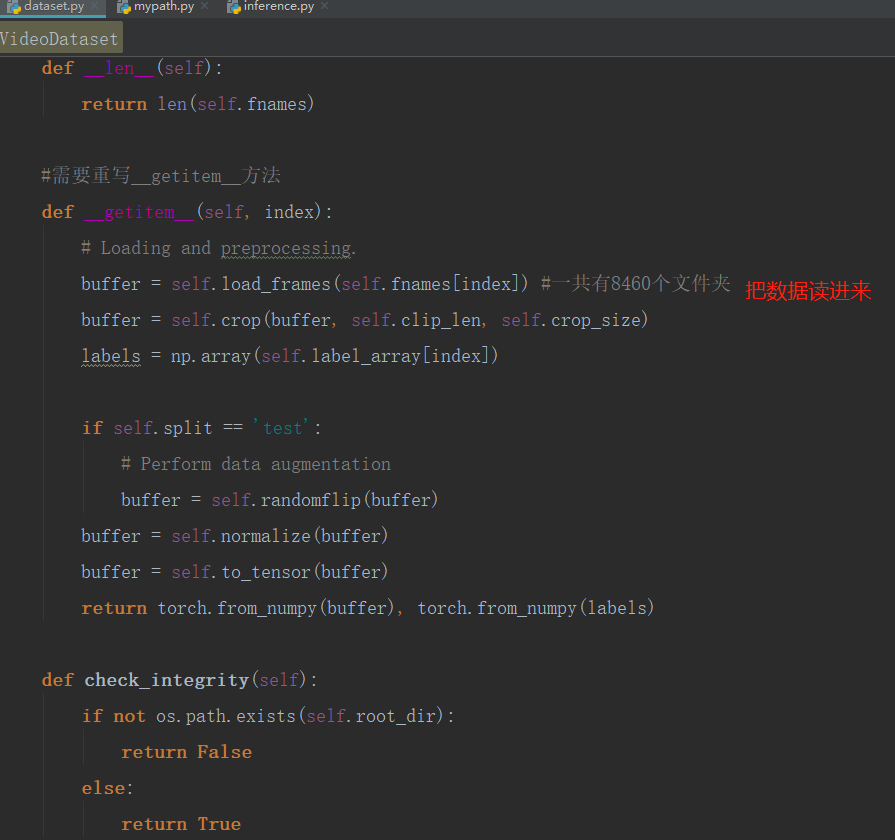The height and width of the screenshot is (840, 895).
Task: Select the inference.py tab
Action: pos(279,7)
